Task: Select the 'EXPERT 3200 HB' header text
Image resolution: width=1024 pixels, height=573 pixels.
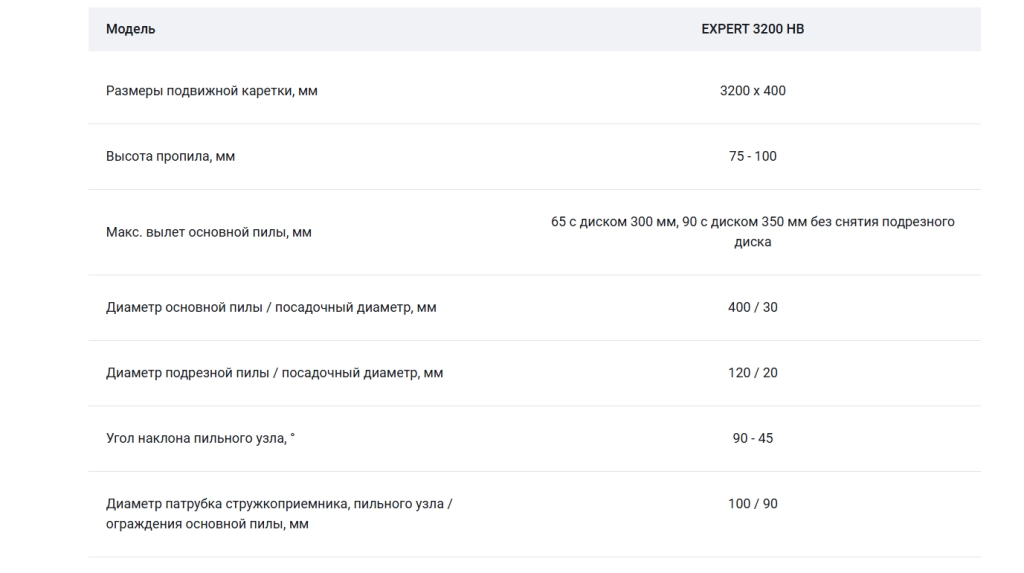Action: coord(752,29)
